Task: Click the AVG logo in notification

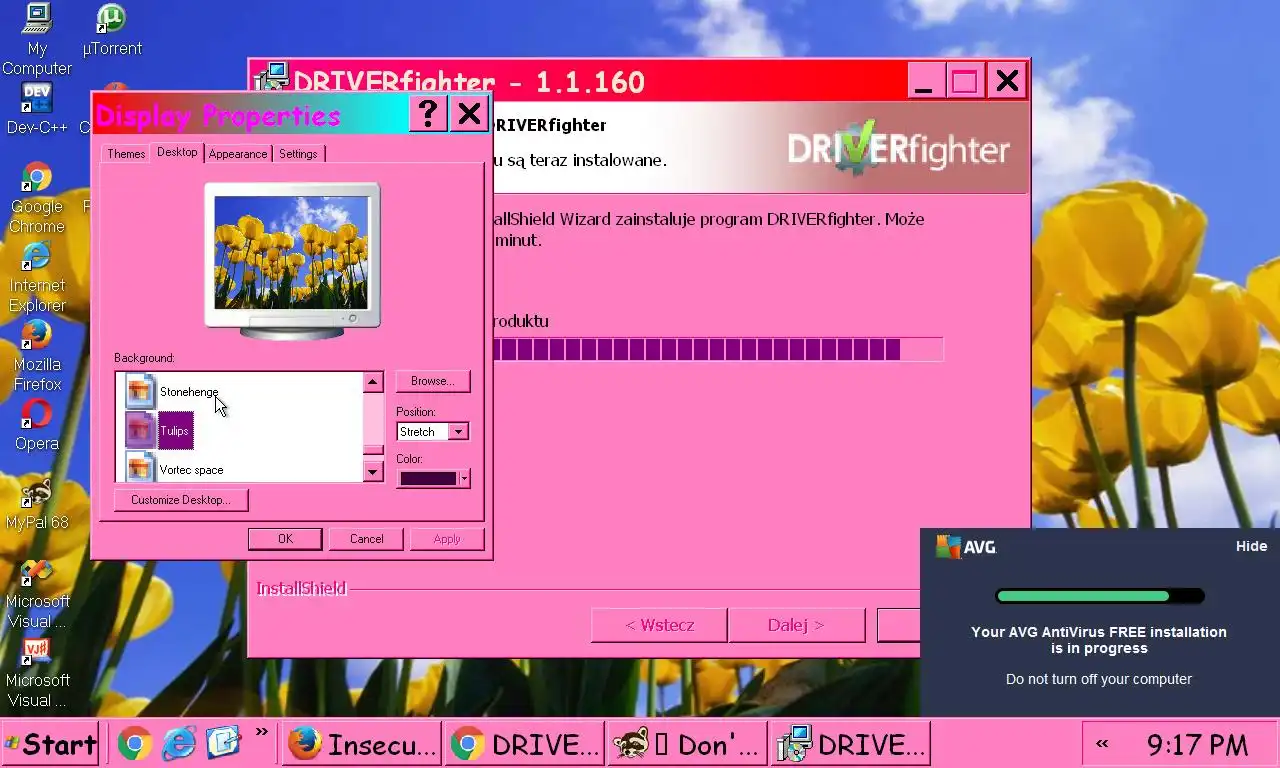Action: pyautogui.click(x=966, y=547)
